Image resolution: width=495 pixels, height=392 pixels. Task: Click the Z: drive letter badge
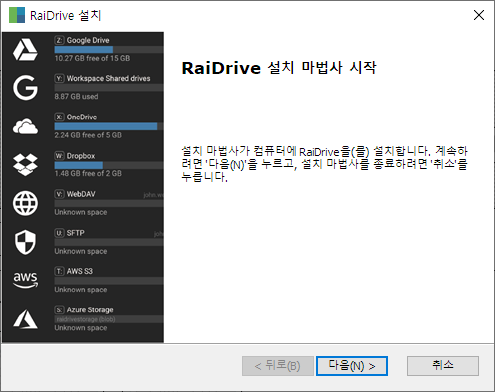pyautogui.click(x=59, y=40)
